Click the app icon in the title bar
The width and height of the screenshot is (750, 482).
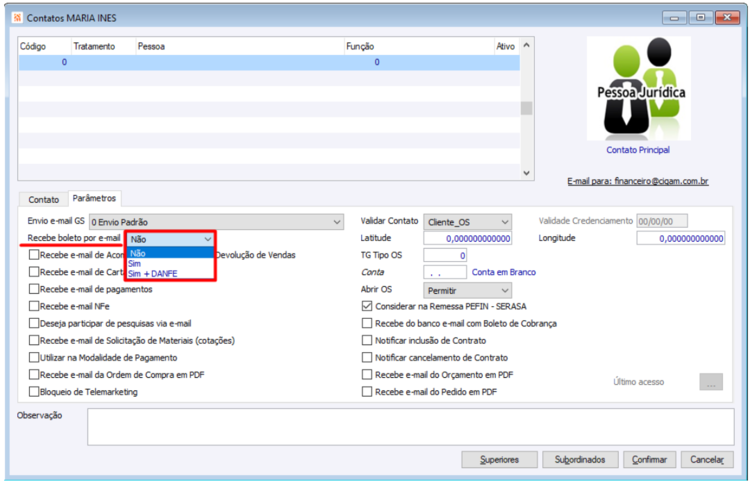17,18
